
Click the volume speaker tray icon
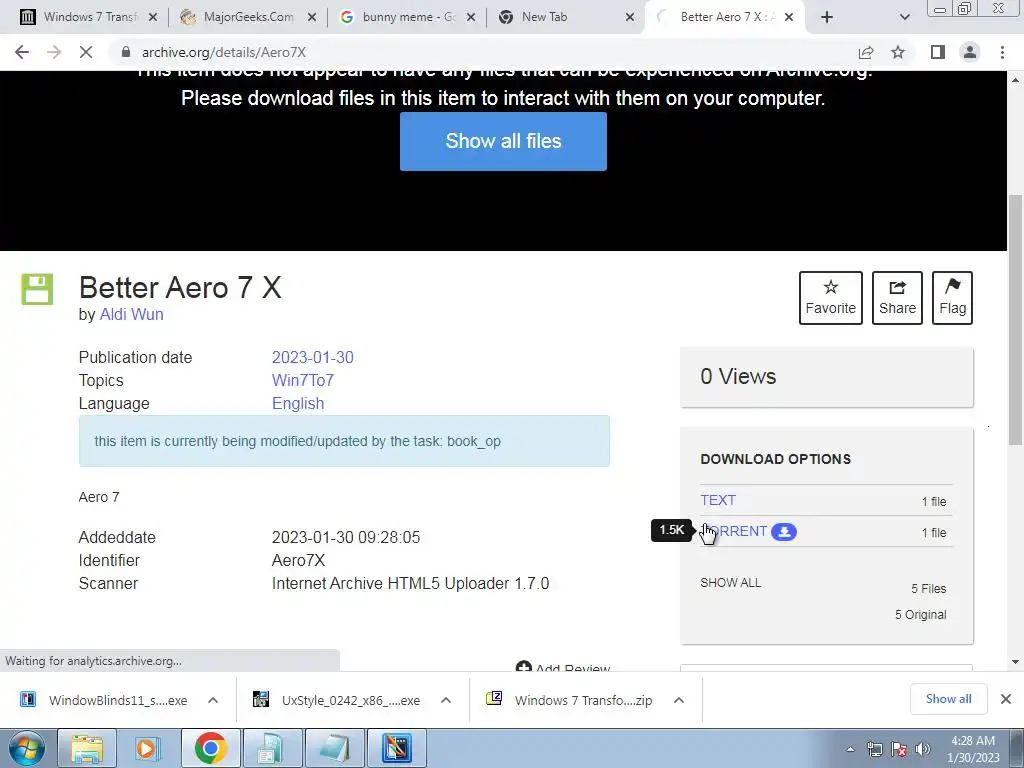[x=923, y=749]
